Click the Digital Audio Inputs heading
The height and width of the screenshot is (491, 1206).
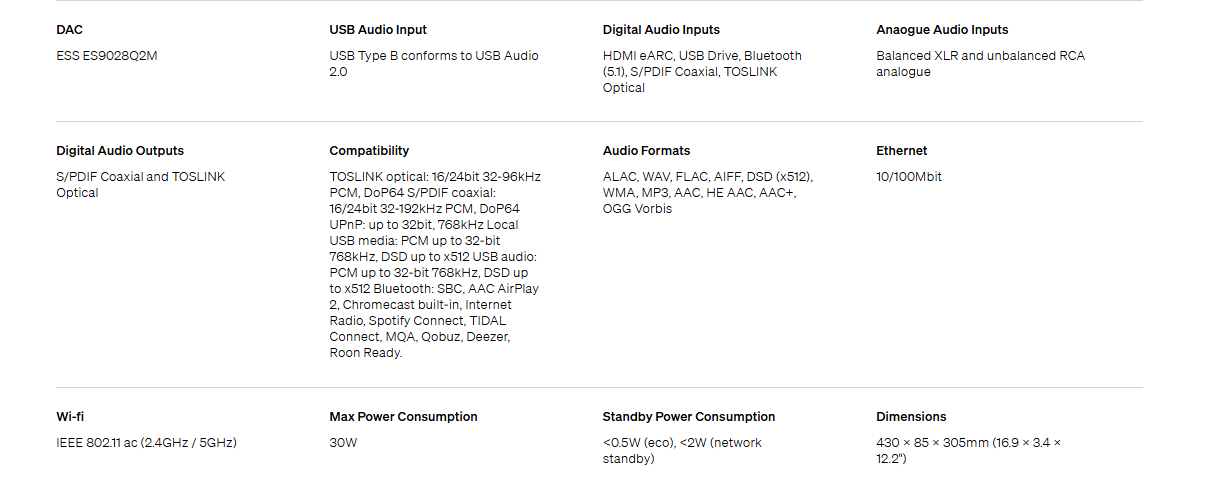coord(661,30)
